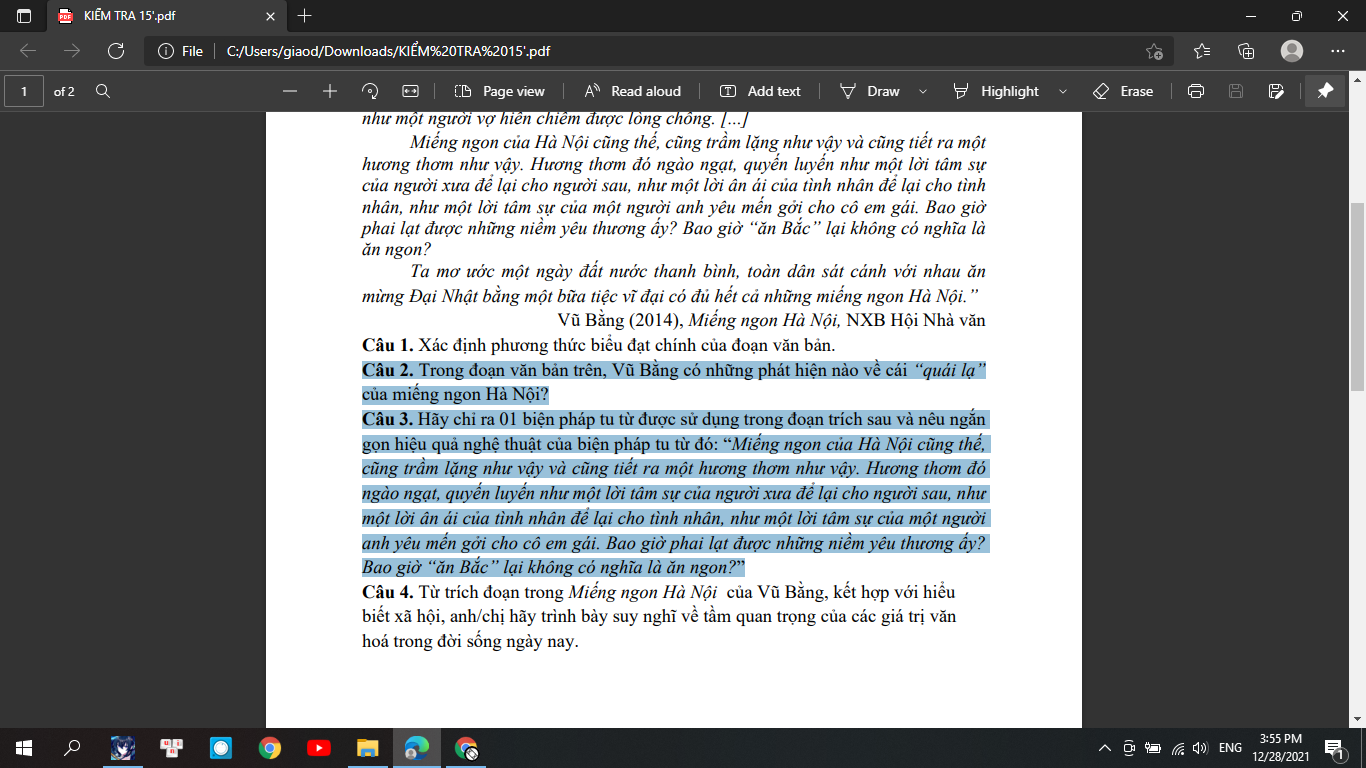Viewport: 1366px width, 768px height.
Task: Expand the Highlight color dropdown arrow
Action: coord(1062,91)
